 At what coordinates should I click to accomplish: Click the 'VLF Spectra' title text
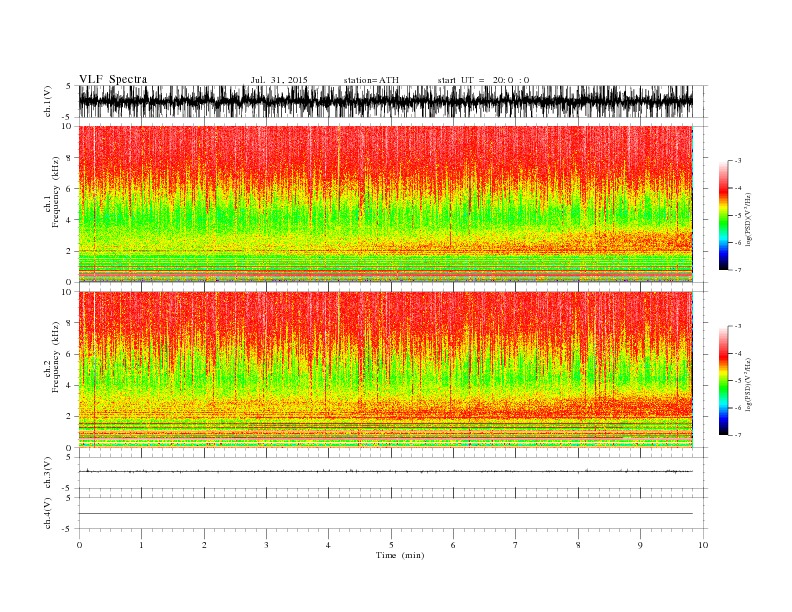113,79
